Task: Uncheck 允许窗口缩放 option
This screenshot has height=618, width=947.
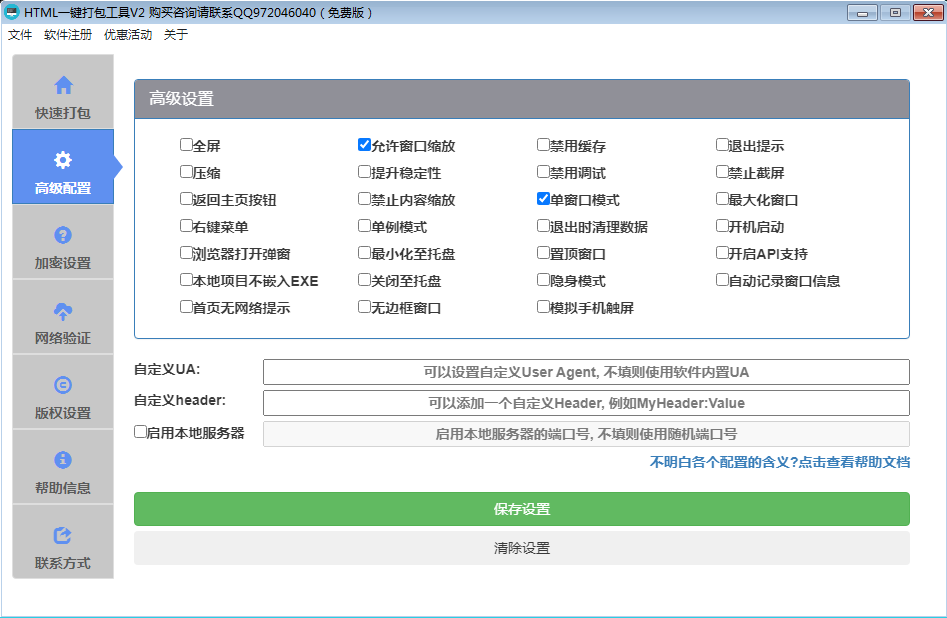Action: [365, 145]
